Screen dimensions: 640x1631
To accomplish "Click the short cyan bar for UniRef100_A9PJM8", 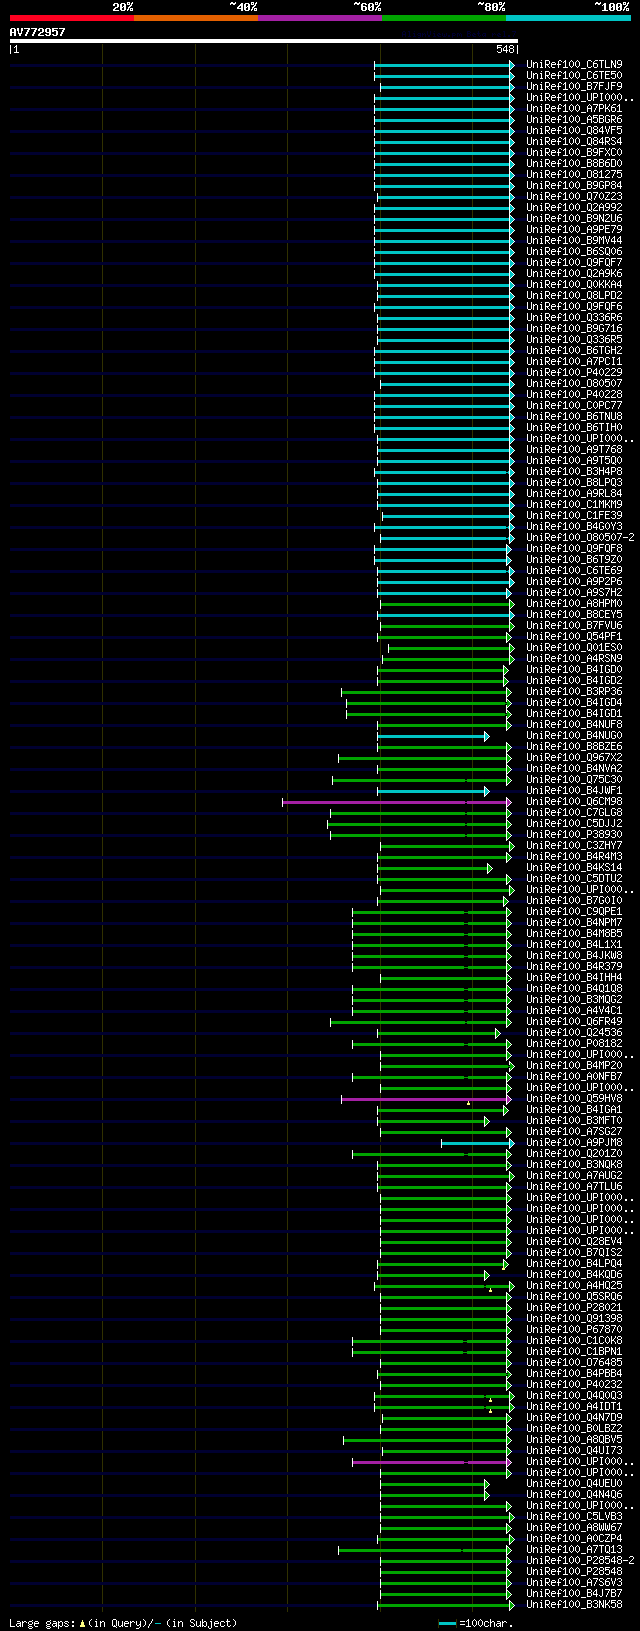I will pos(478,1143).
